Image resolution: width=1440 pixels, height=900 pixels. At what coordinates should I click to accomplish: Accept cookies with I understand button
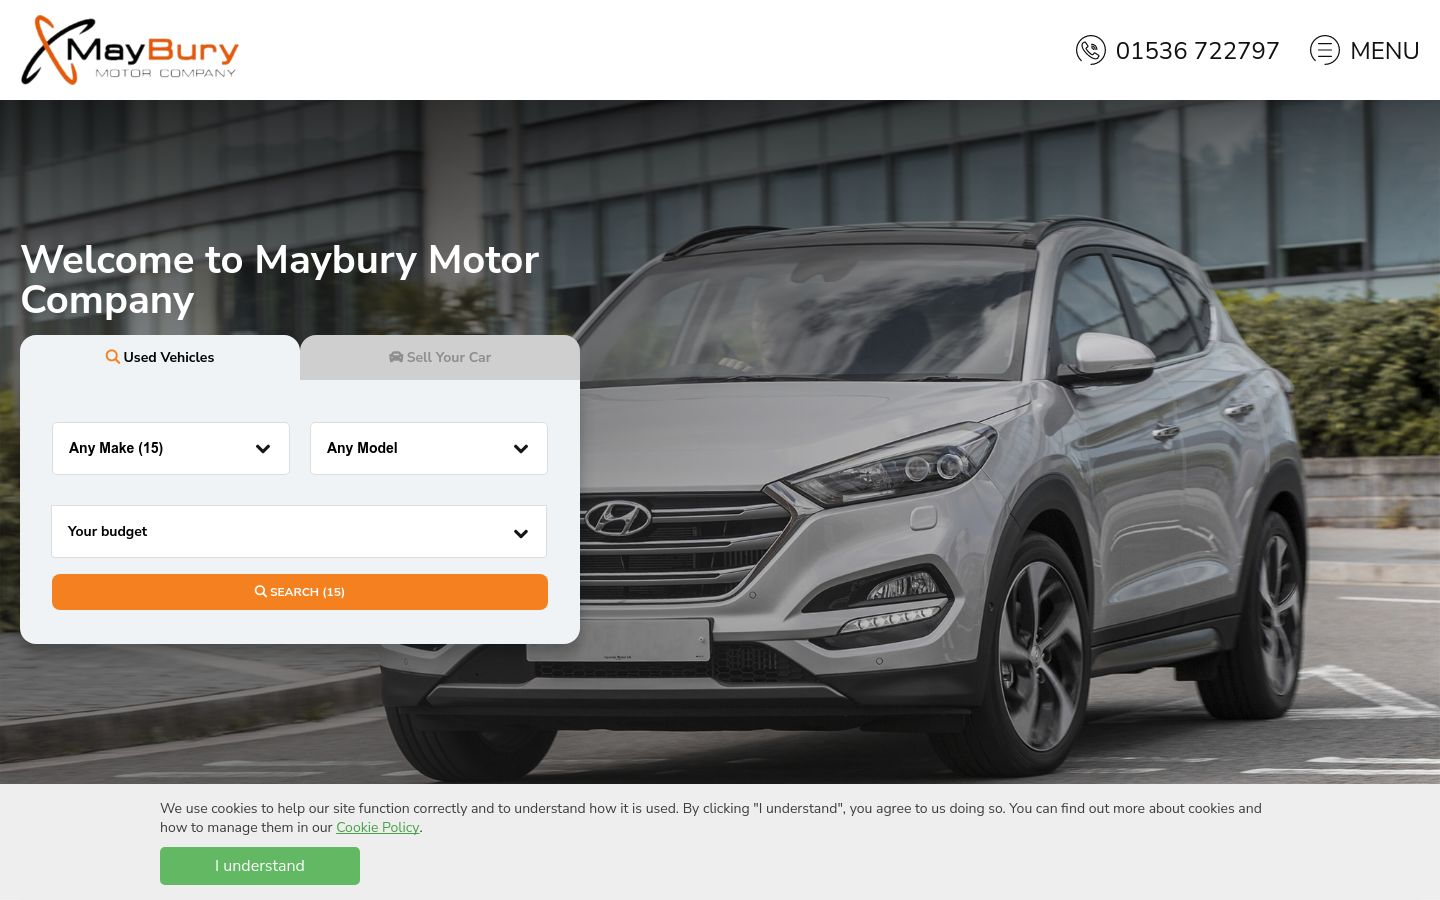point(260,866)
